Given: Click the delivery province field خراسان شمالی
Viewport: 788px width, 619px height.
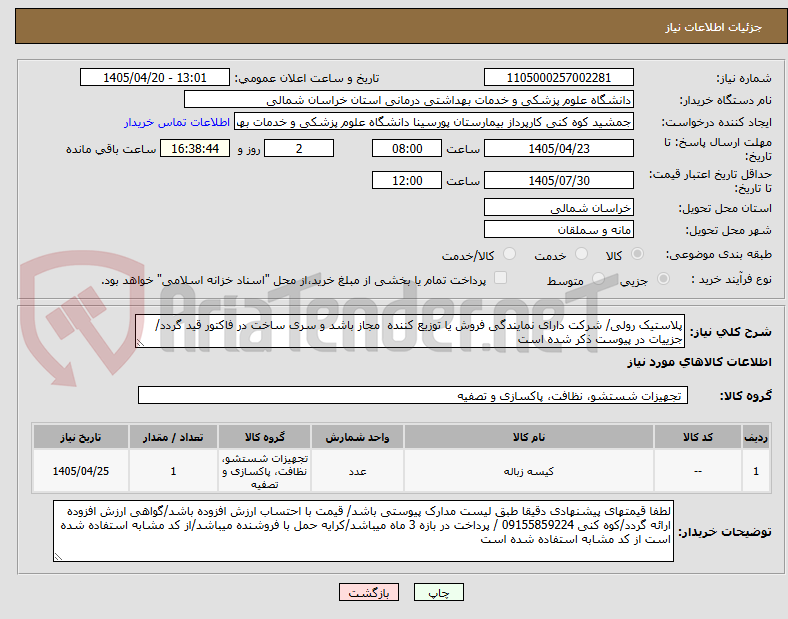Looking at the screenshot, I should coord(559,208).
